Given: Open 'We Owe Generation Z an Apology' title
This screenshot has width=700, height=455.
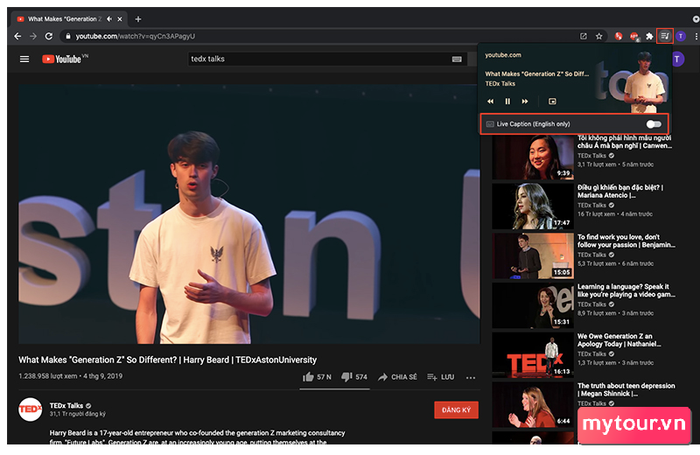Looking at the screenshot, I should [x=619, y=340].
